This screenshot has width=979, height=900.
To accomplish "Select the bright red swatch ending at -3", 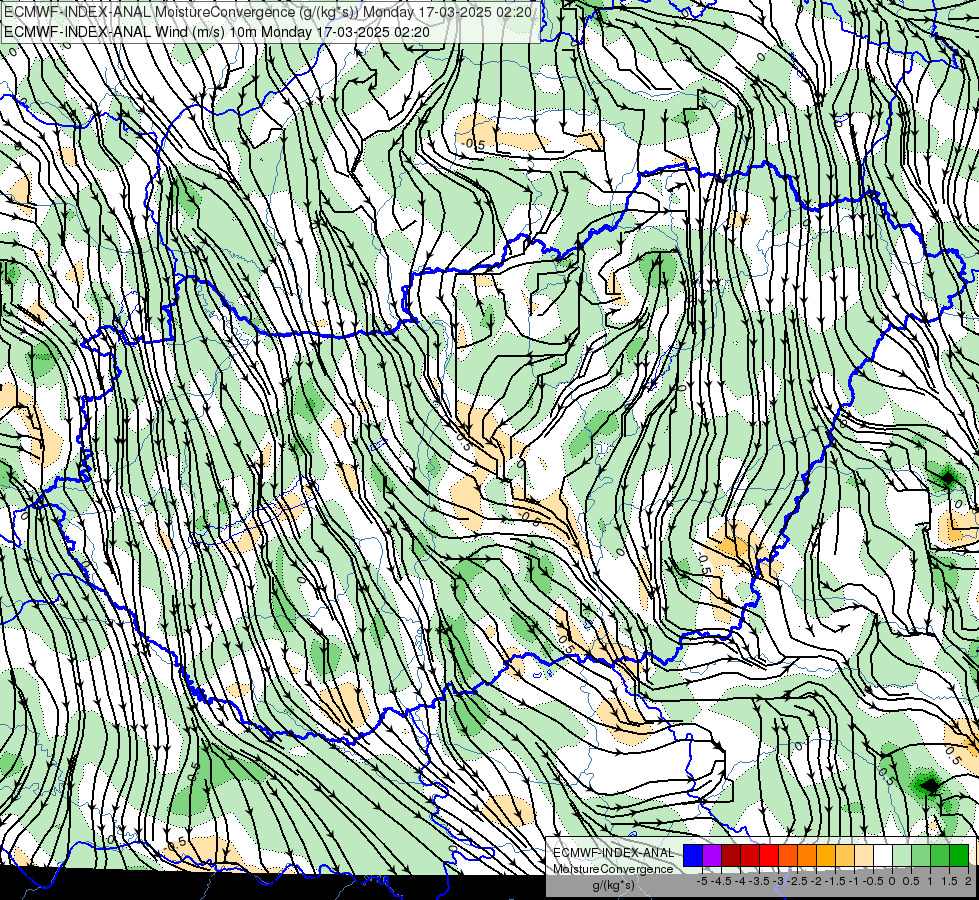I will [x=769, y=855].
